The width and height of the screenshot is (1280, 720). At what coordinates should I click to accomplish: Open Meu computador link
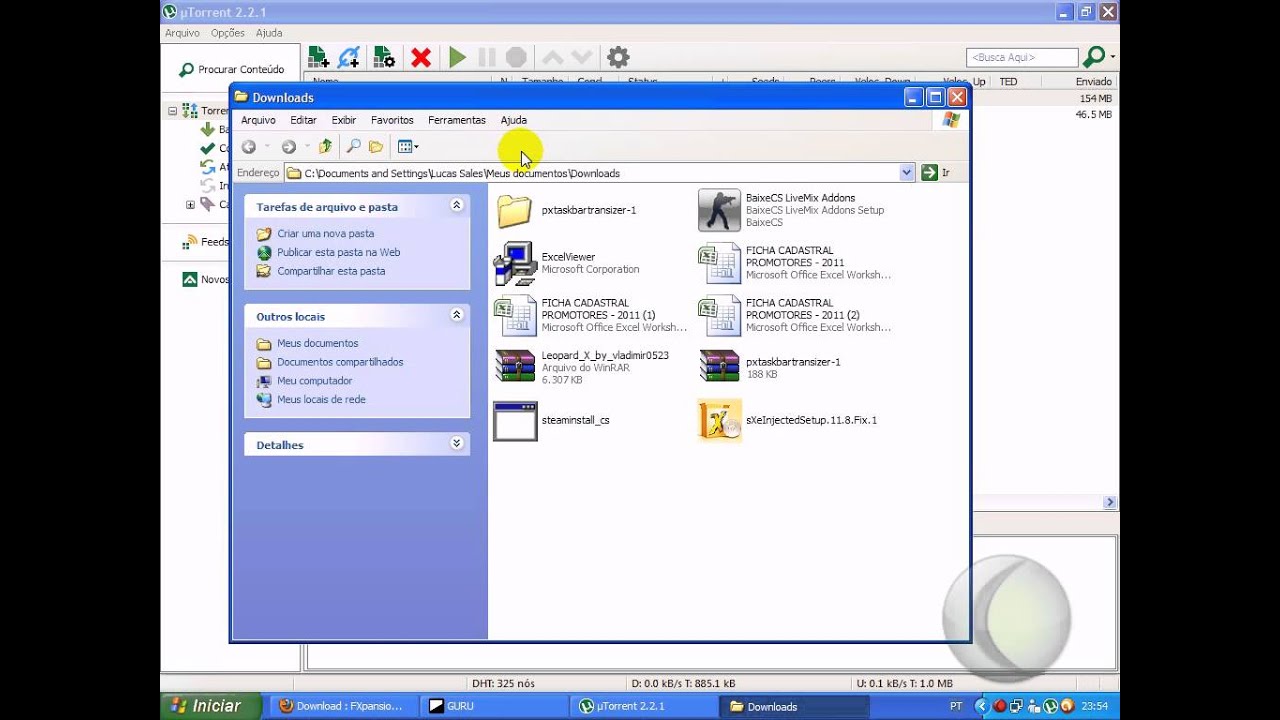click(314, 381)
